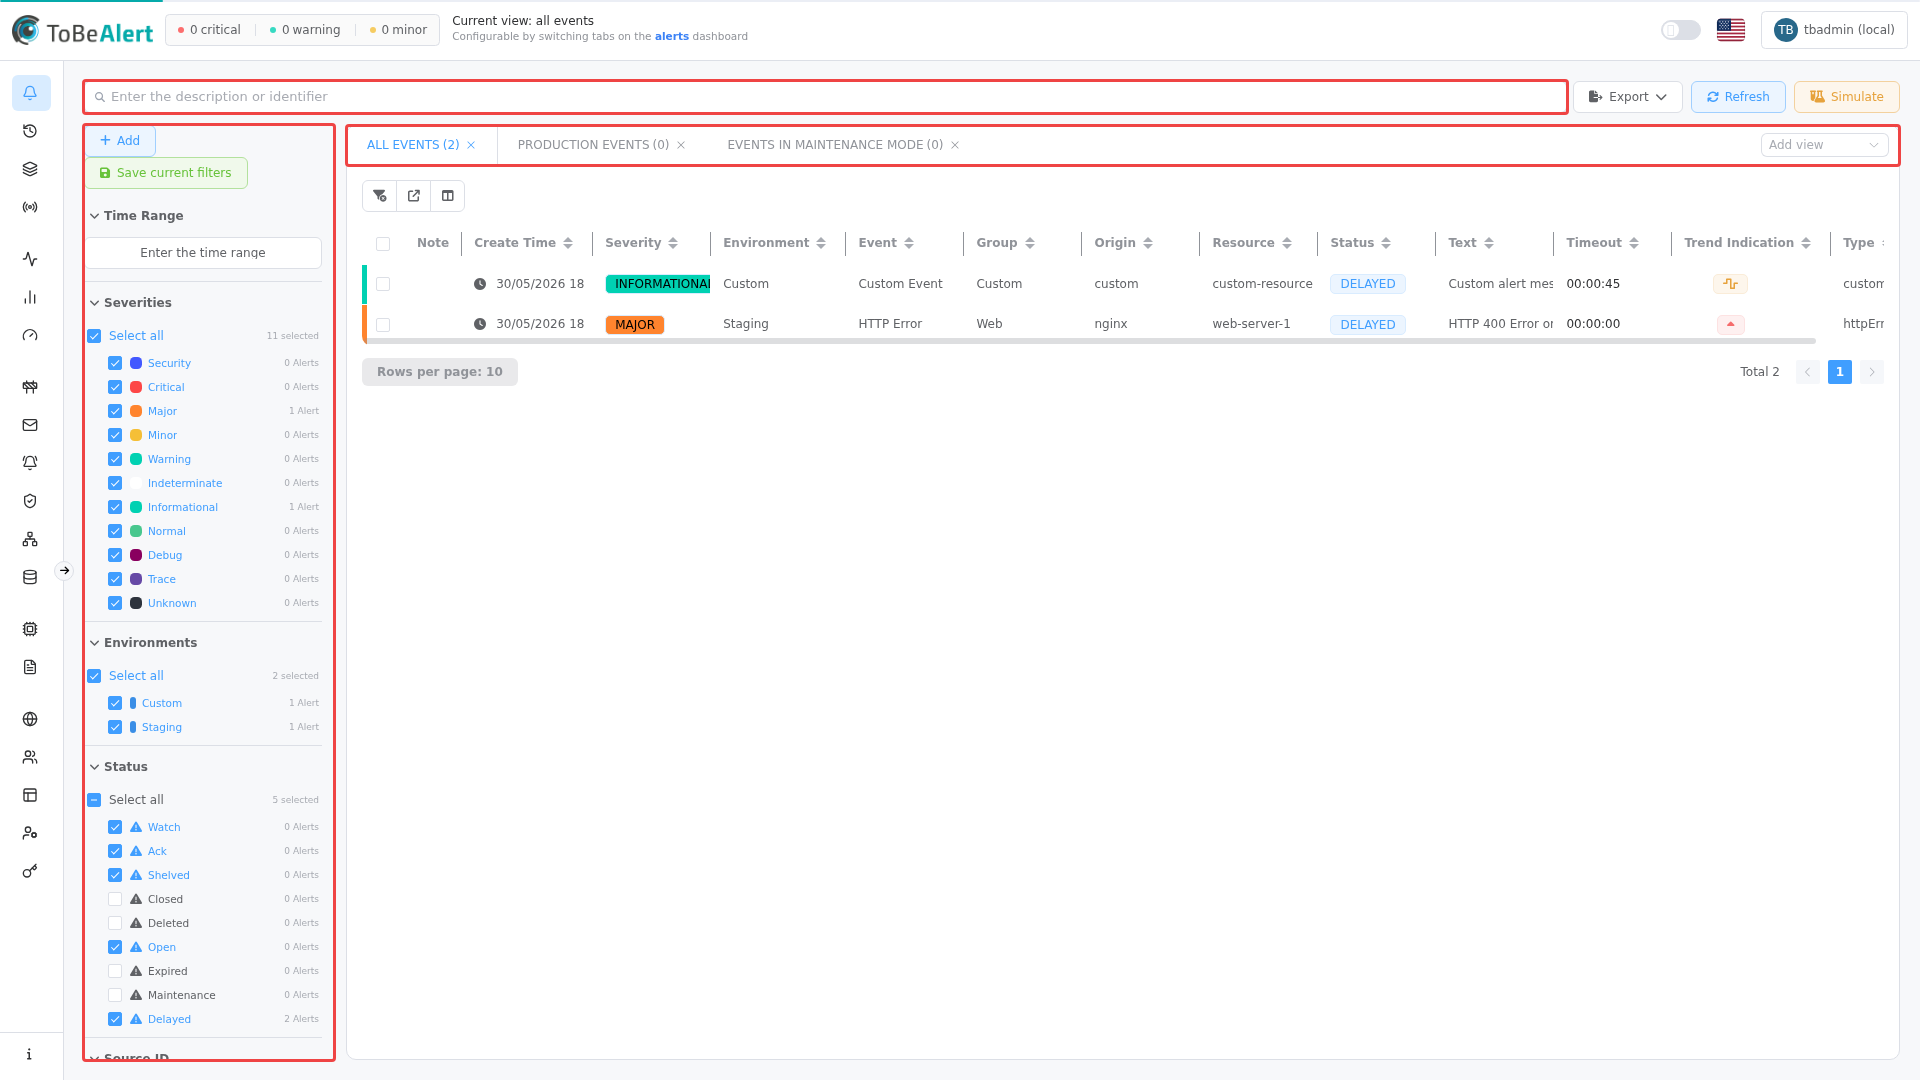Open the activity pulse sidebar icon
Viewport: 1920px width, 1080px height.
(30, 259)
